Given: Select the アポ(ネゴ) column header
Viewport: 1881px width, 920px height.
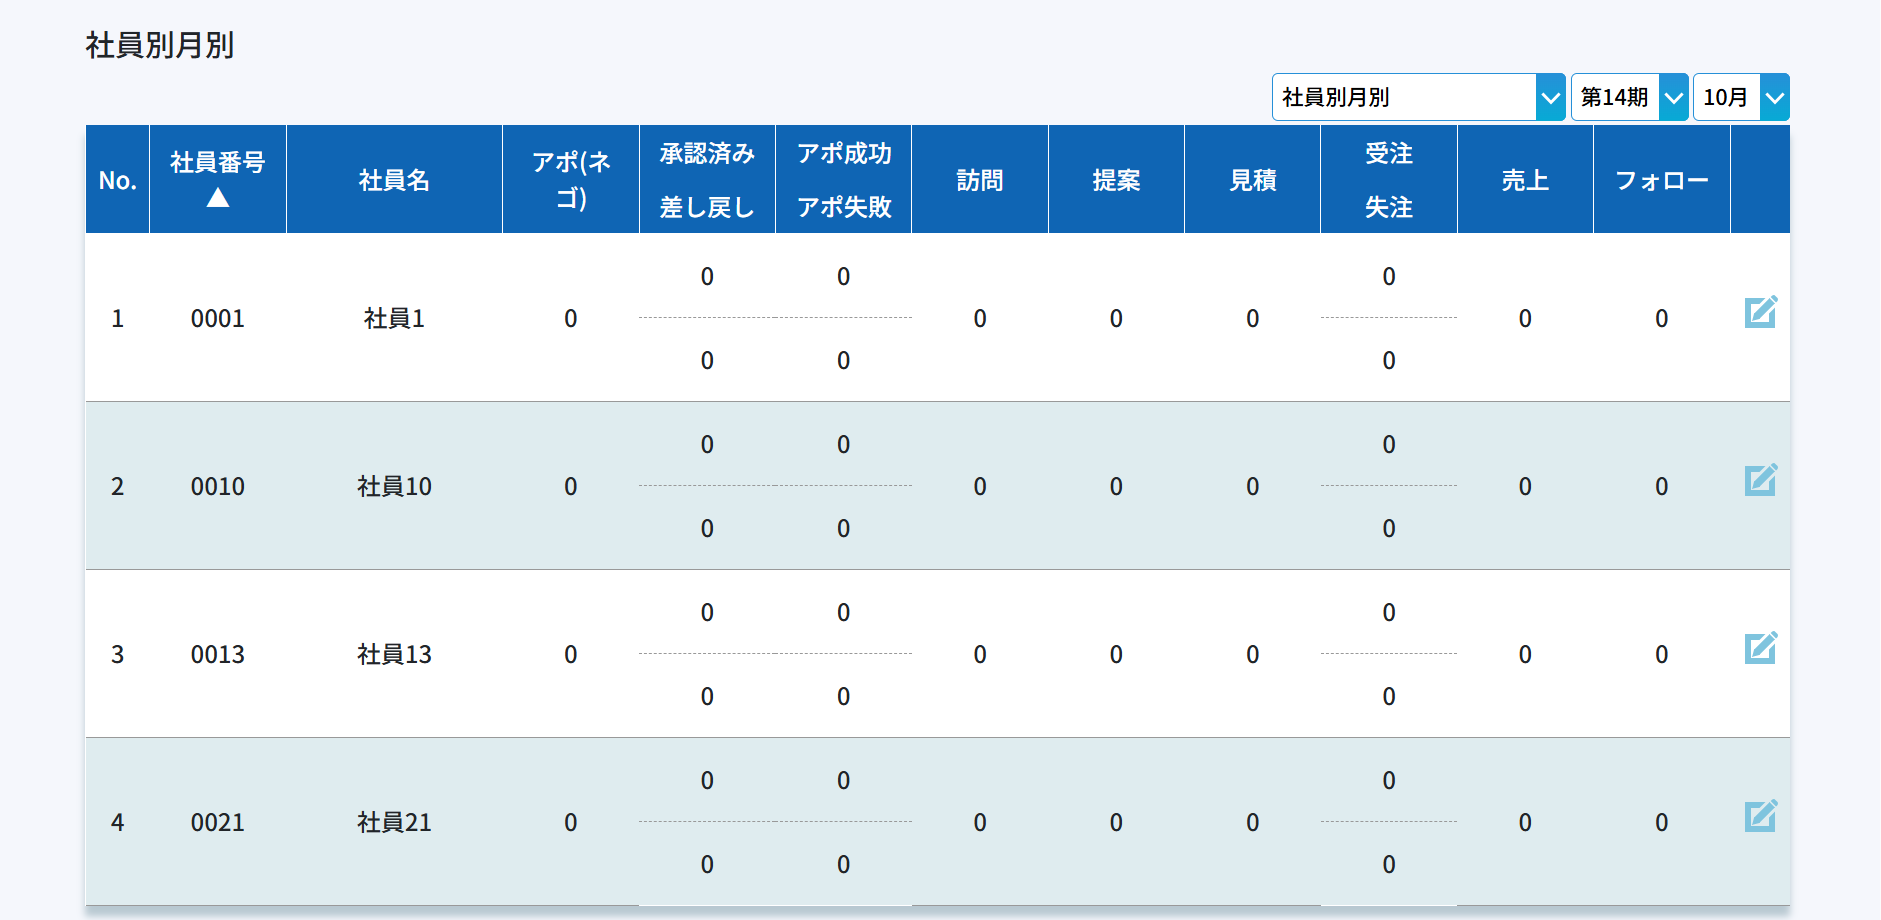Looking at the screenshot, I should [x=570, y=180].
